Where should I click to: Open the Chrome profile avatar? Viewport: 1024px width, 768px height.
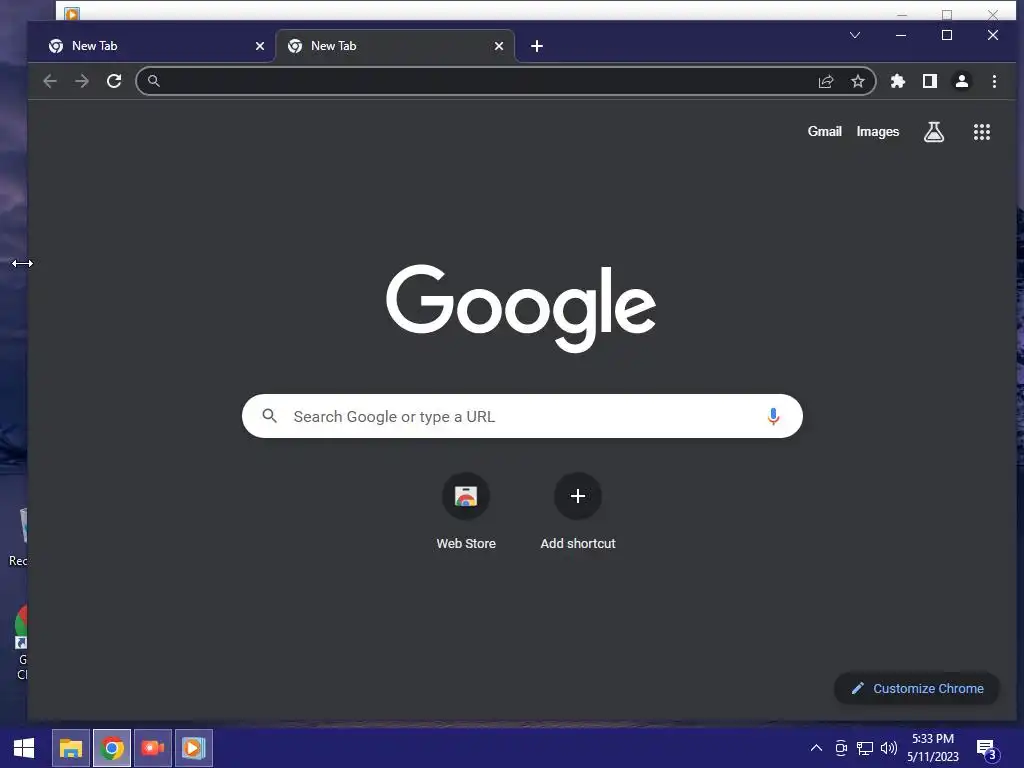pos(962,81)
